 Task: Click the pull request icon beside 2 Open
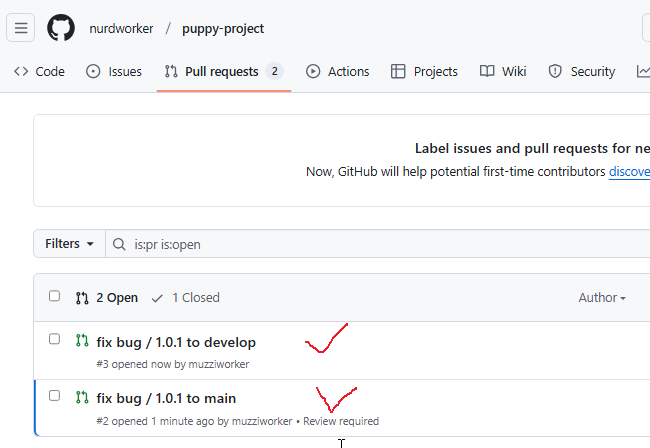point(82,298)
